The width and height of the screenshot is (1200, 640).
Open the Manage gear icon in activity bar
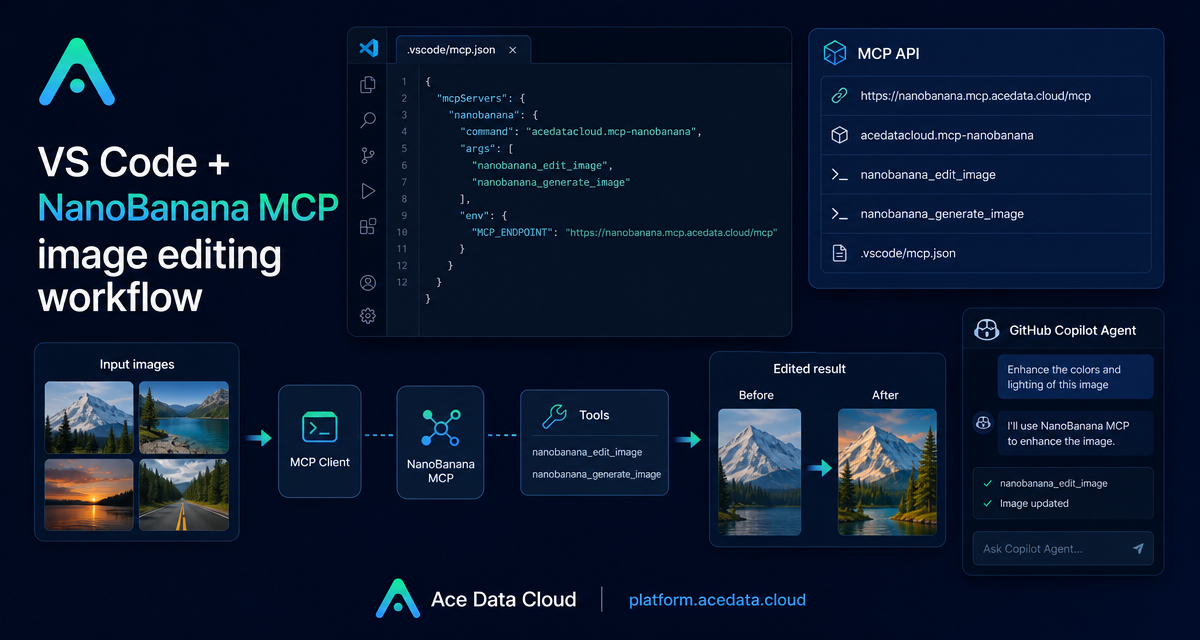368,316
